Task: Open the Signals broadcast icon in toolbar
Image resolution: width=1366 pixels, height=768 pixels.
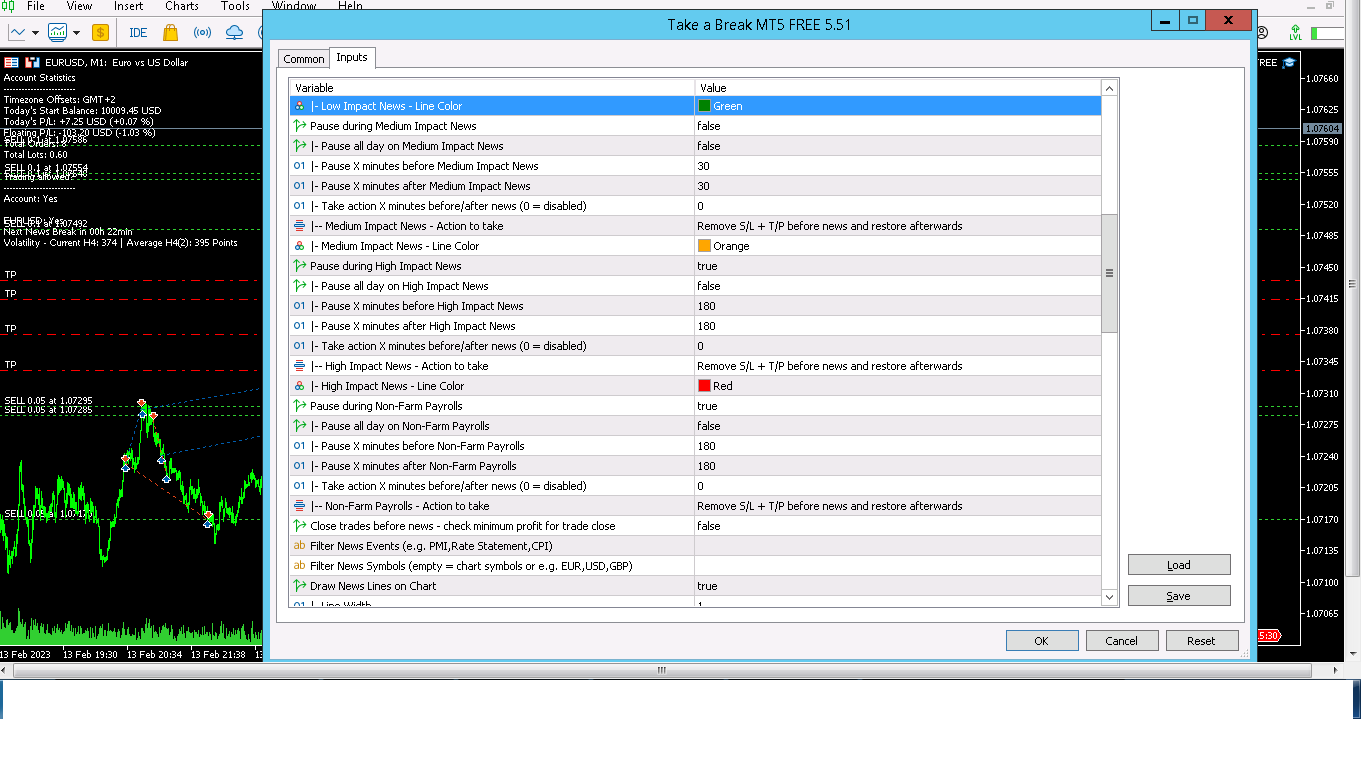Action: coord(202,33)
